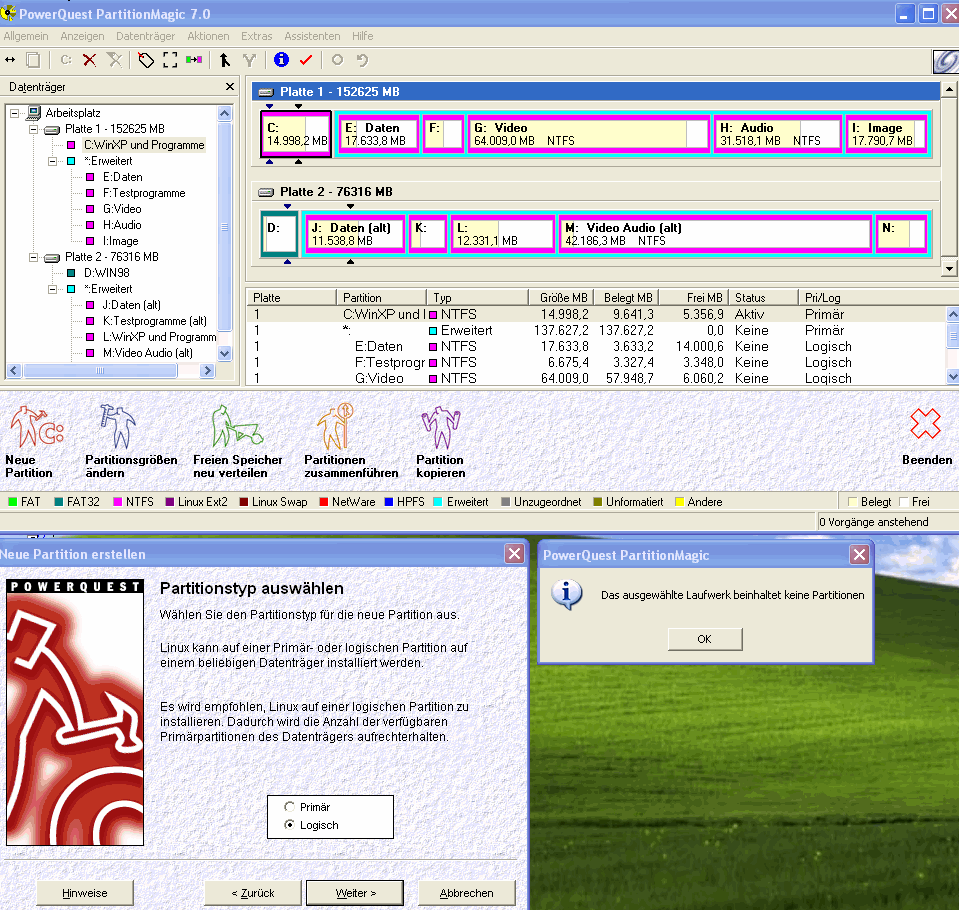Click the Hinweise button in wizard

pos(84,893)
